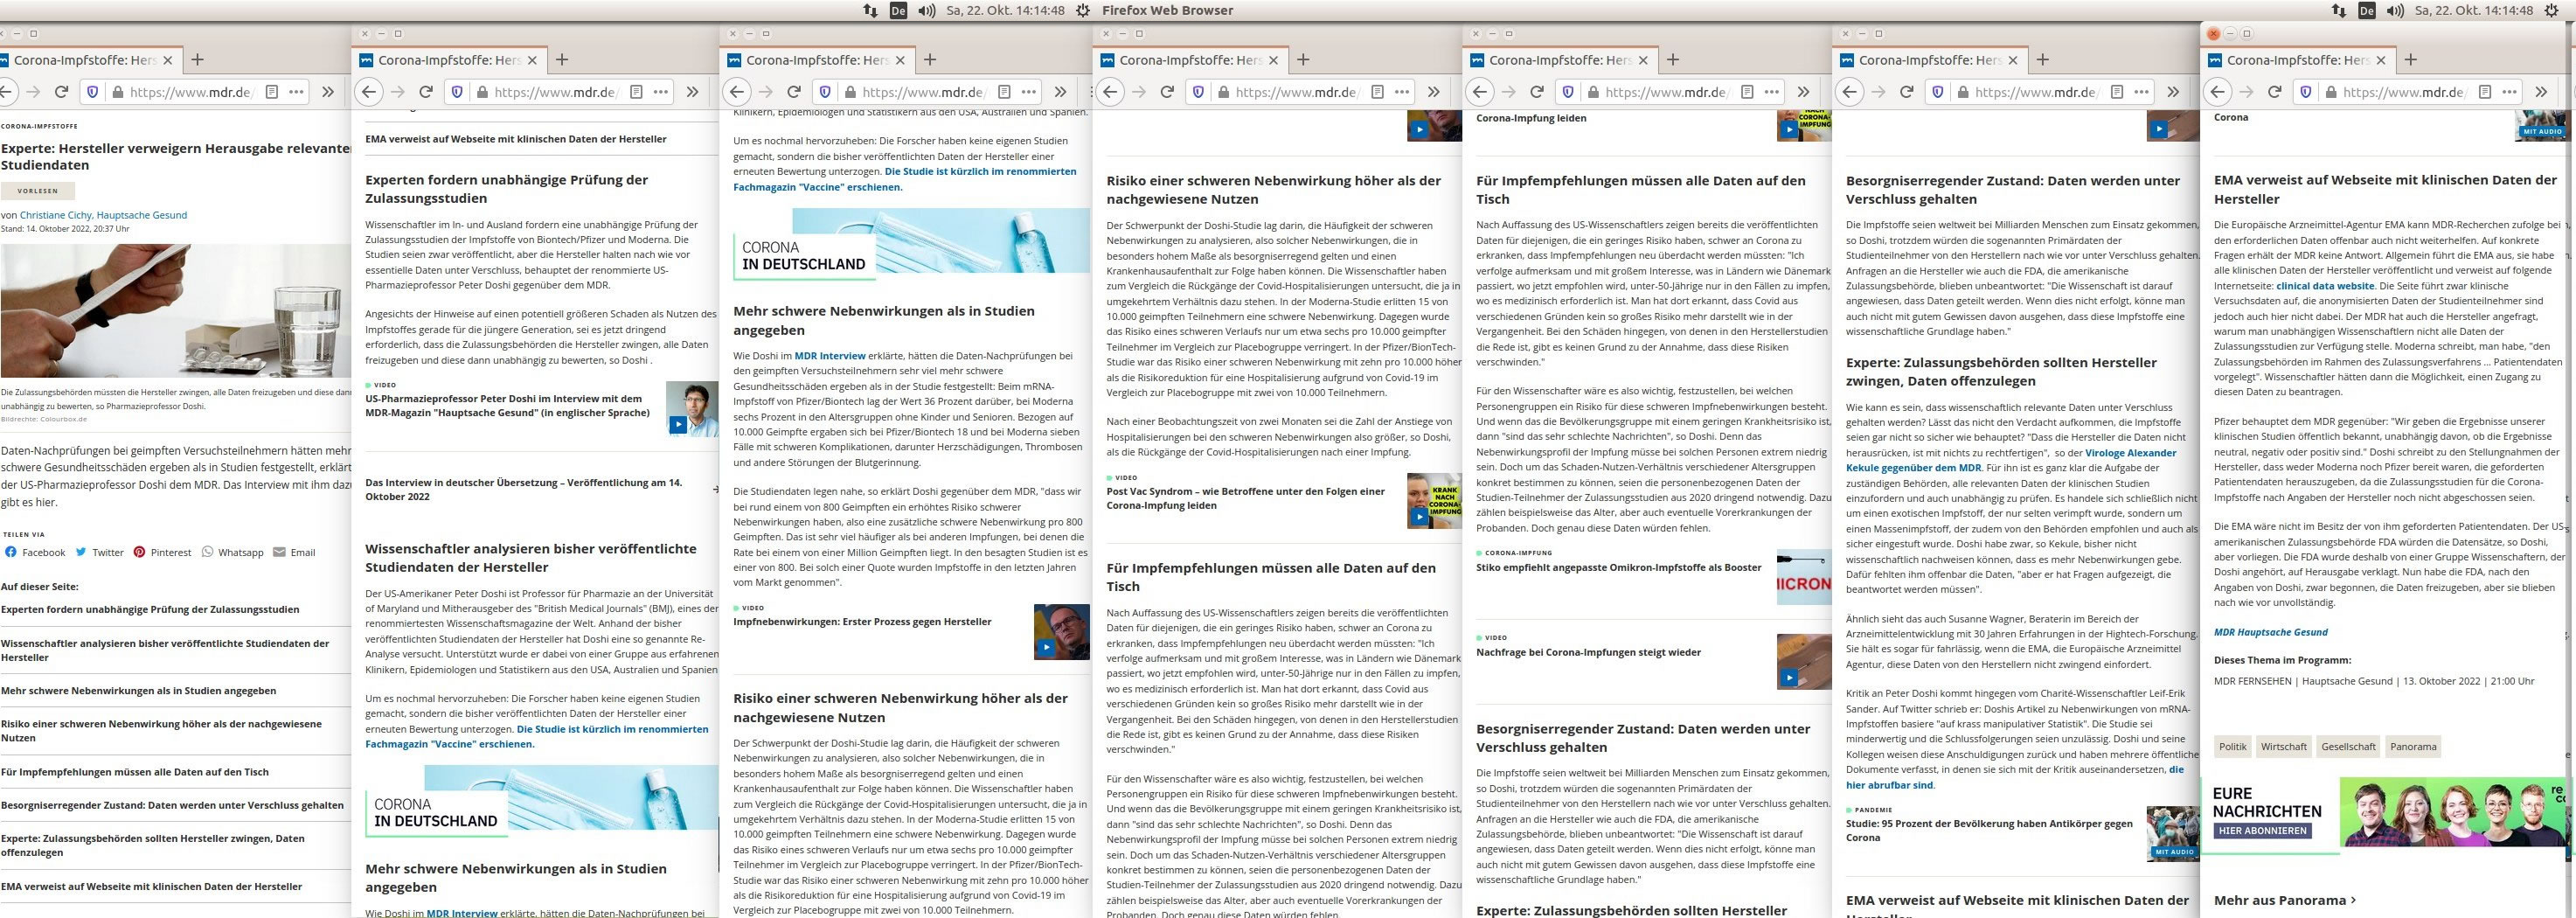Open author link Christiane Cichy, Hauptsache Gesund

(x=103, y=215)
